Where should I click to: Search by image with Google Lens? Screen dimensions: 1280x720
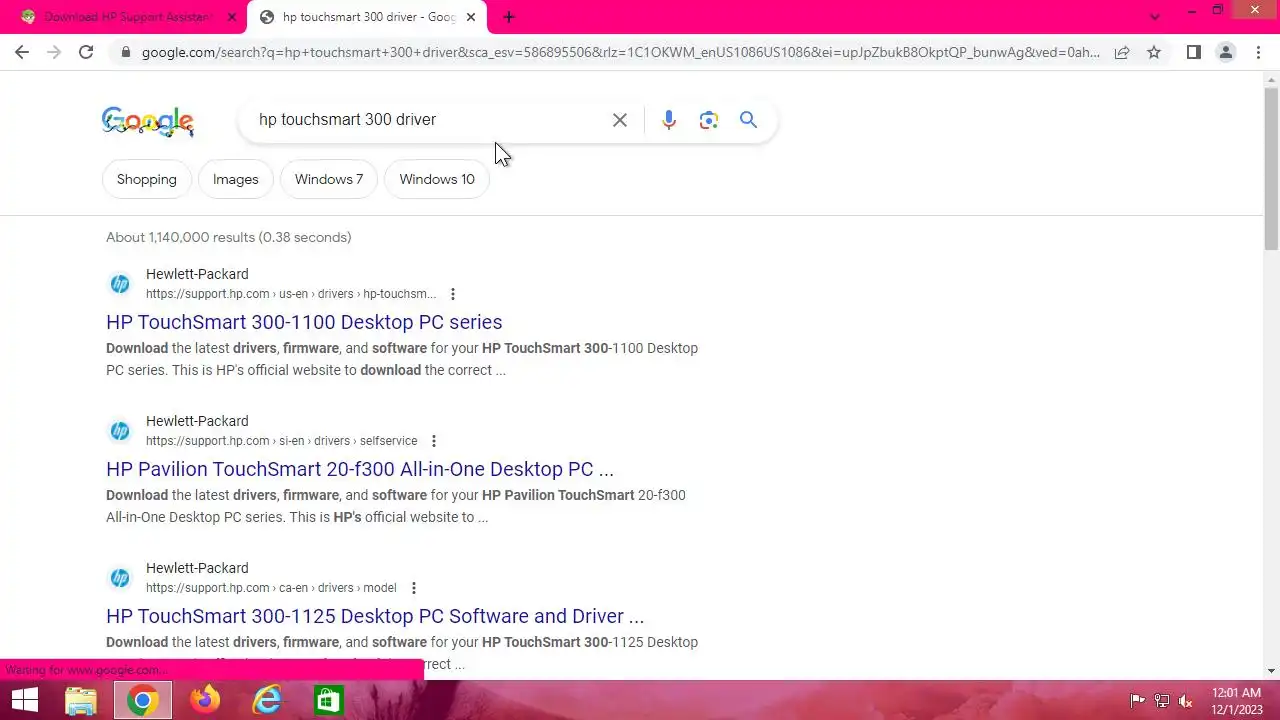click(709, 120)
